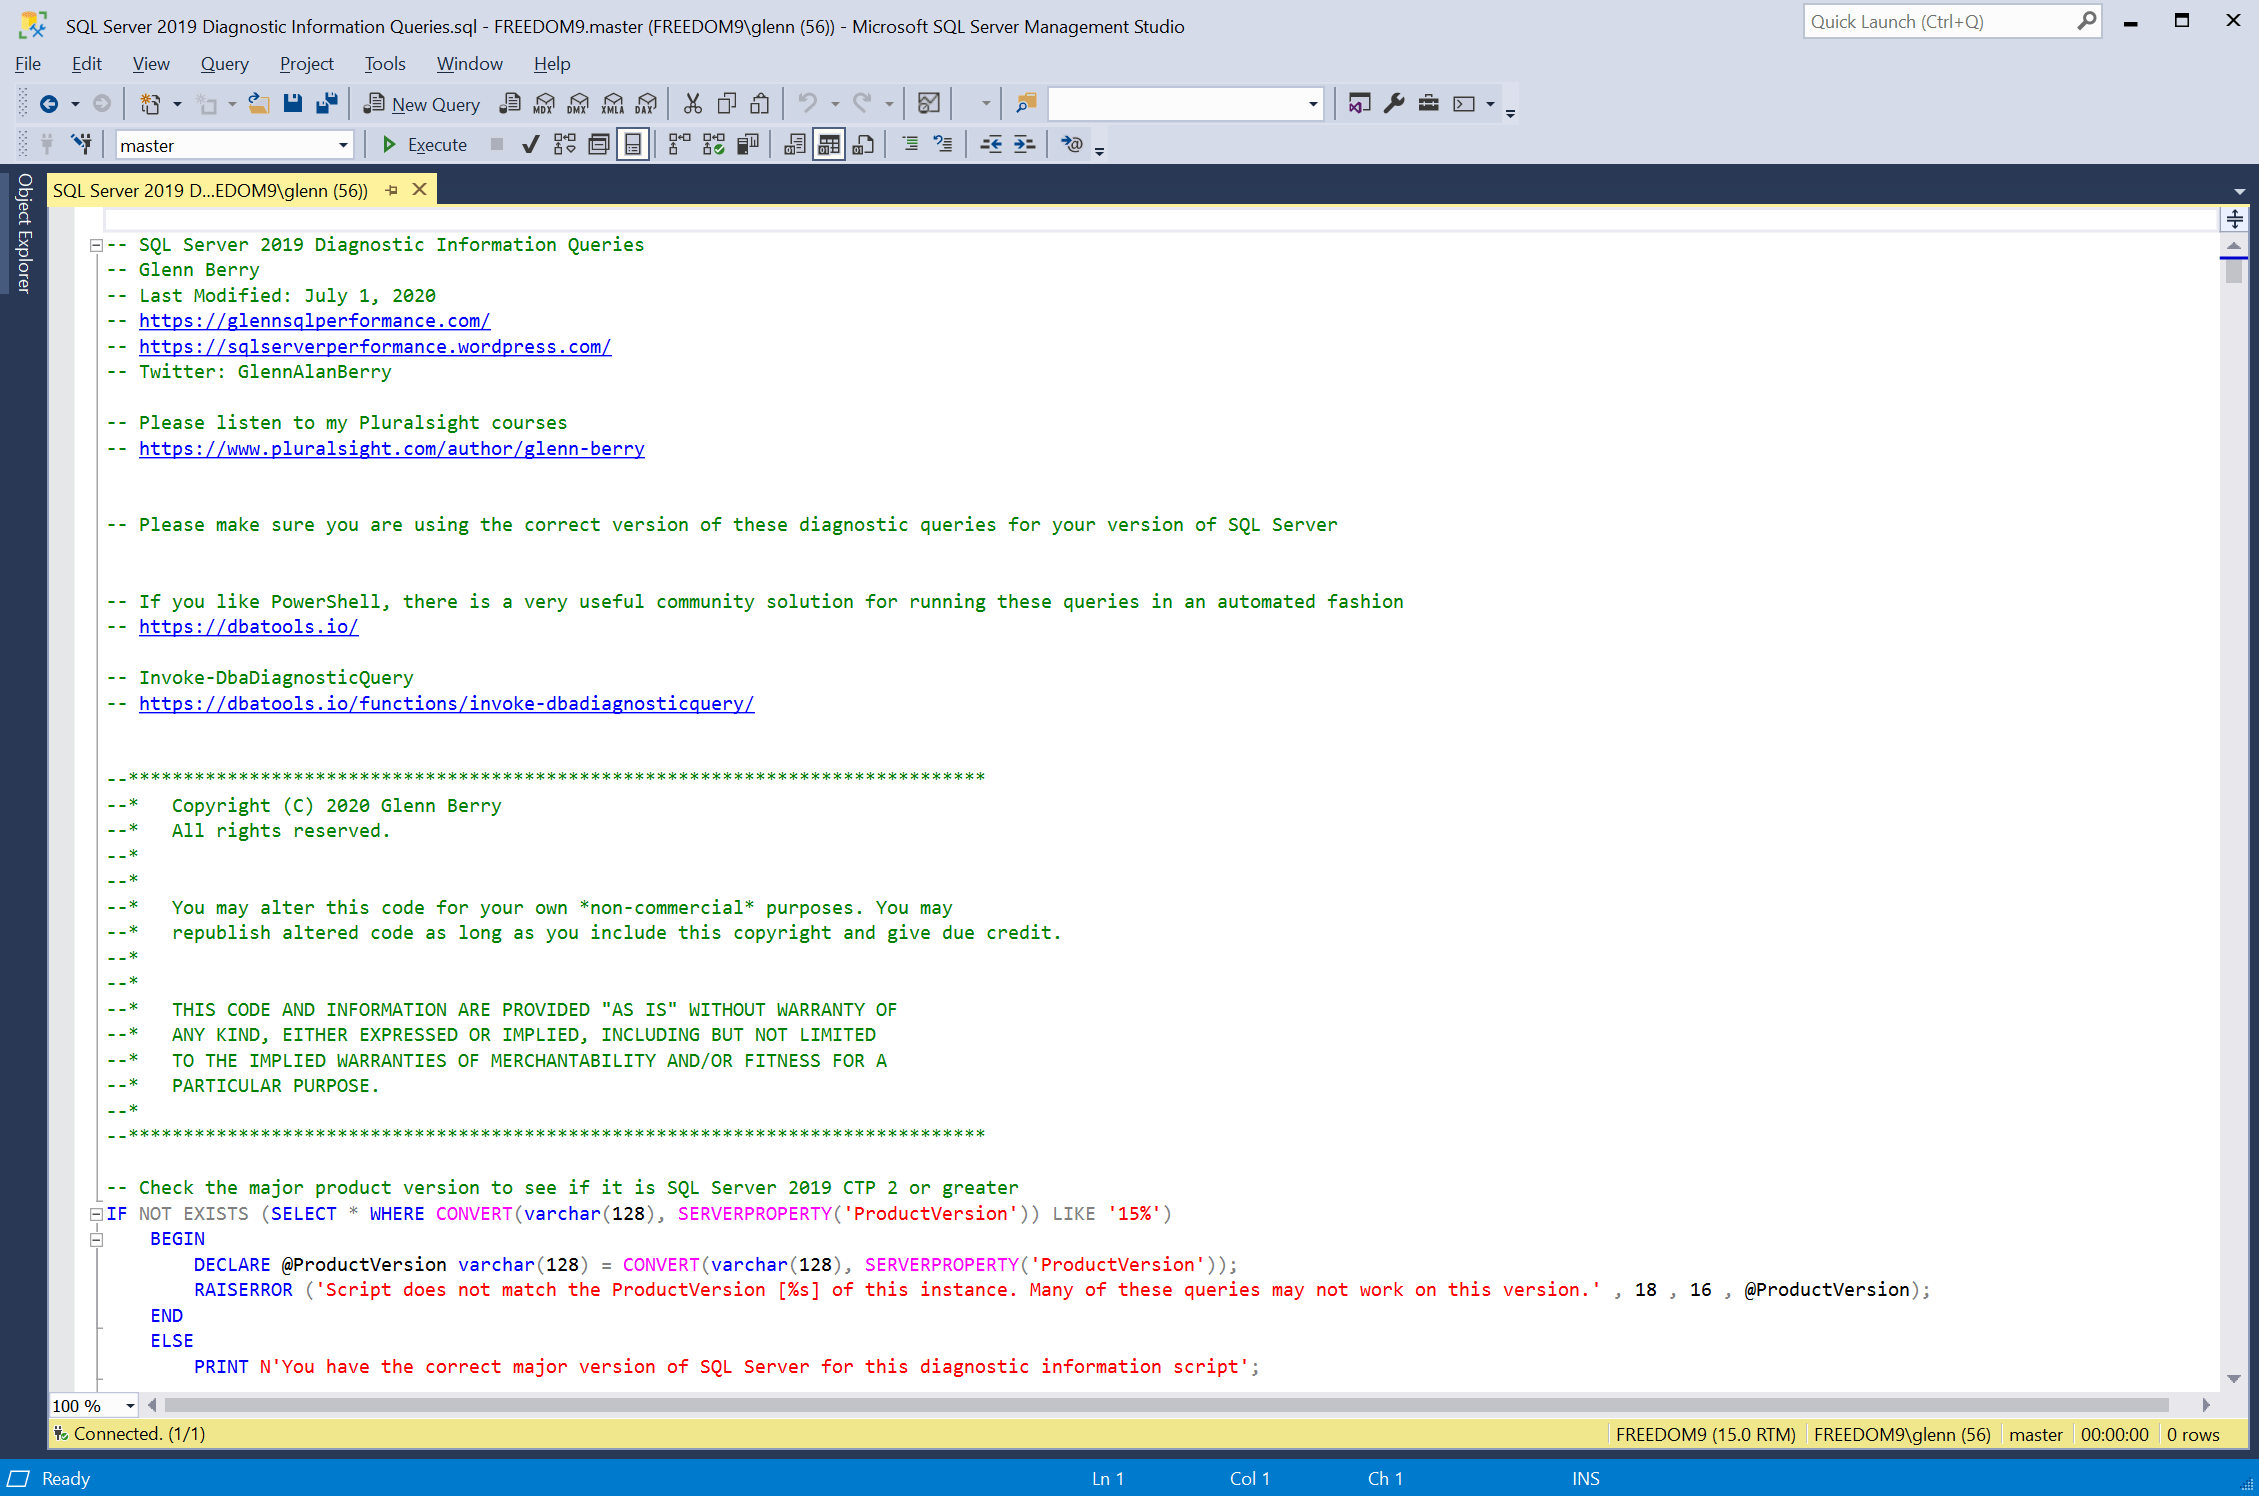Collapse the IF NOT EXISTS code region
This screenshot has width=2259, height=1496.
click(x=96, y=1213)
